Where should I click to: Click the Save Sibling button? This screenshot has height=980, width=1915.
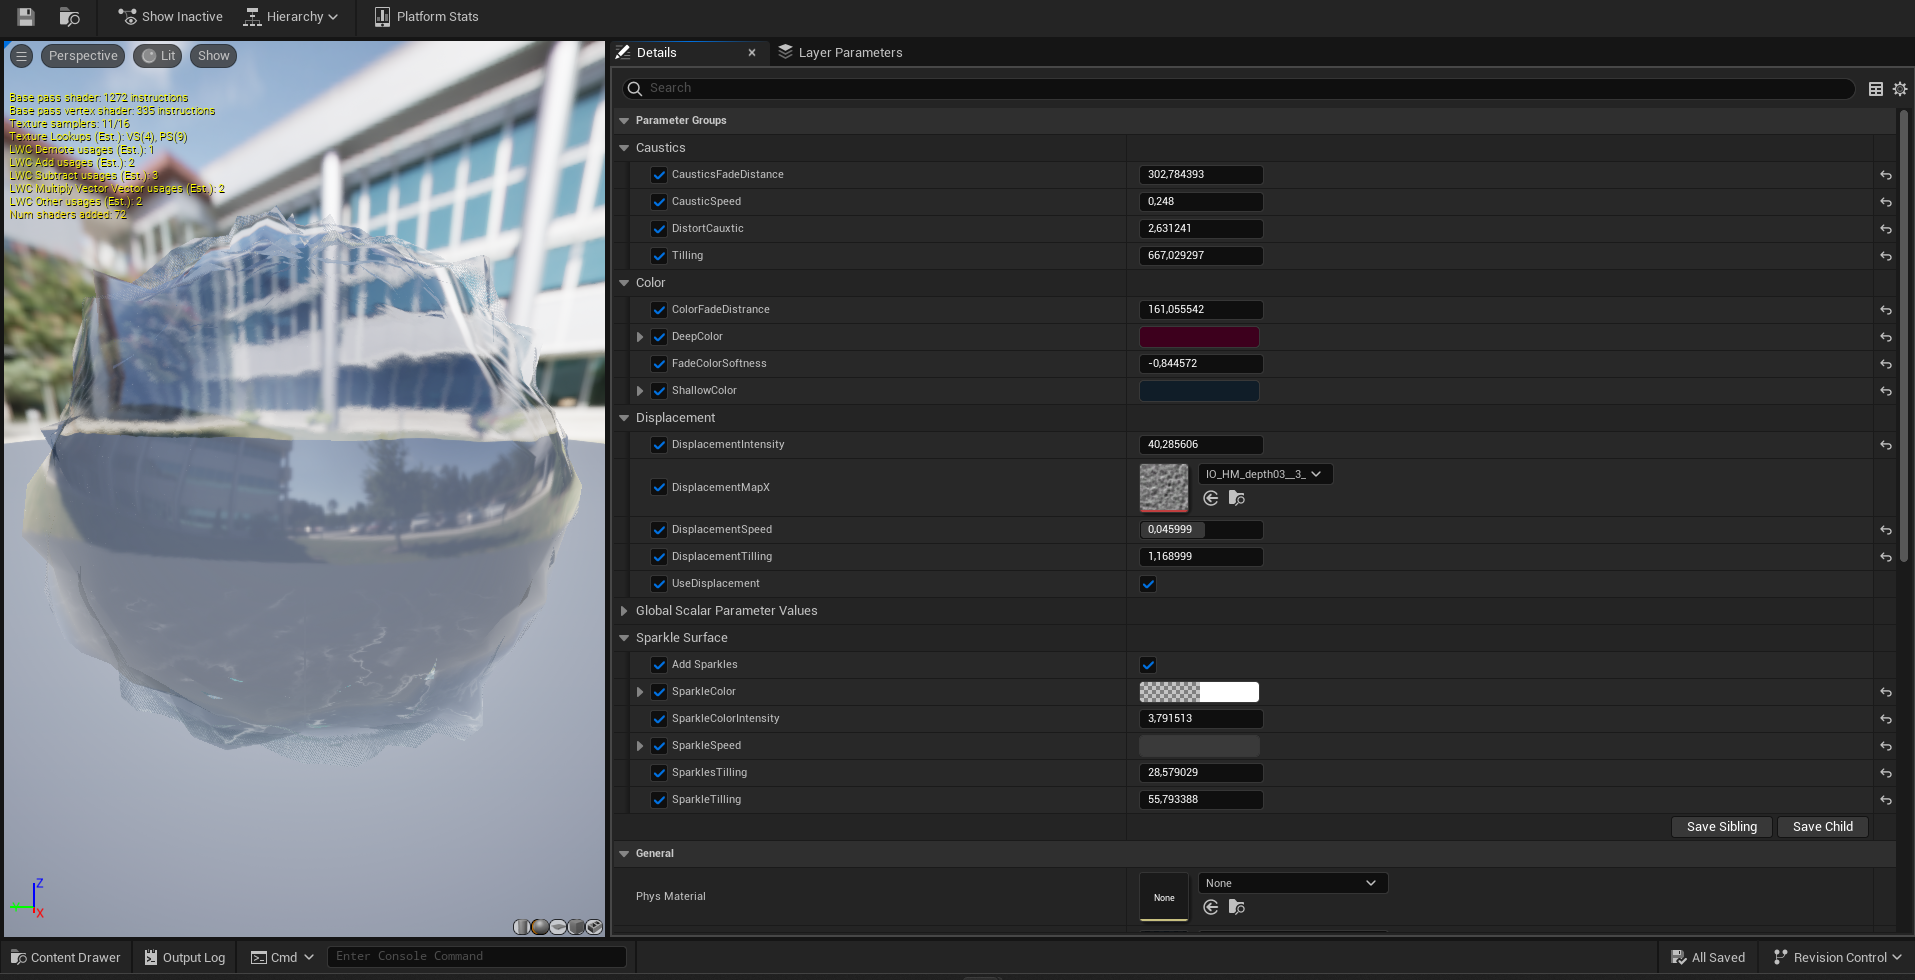(x=1721, y=827)
